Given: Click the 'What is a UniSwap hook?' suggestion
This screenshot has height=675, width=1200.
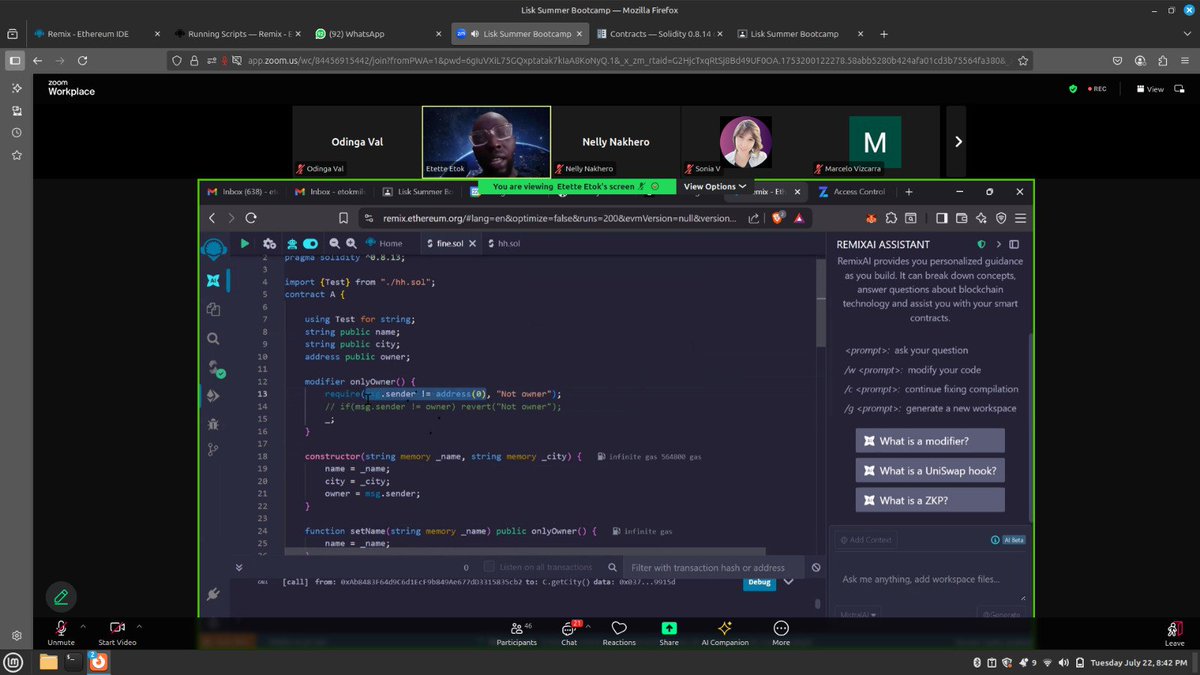Looking at the screenshot, I should pos(929,470).
